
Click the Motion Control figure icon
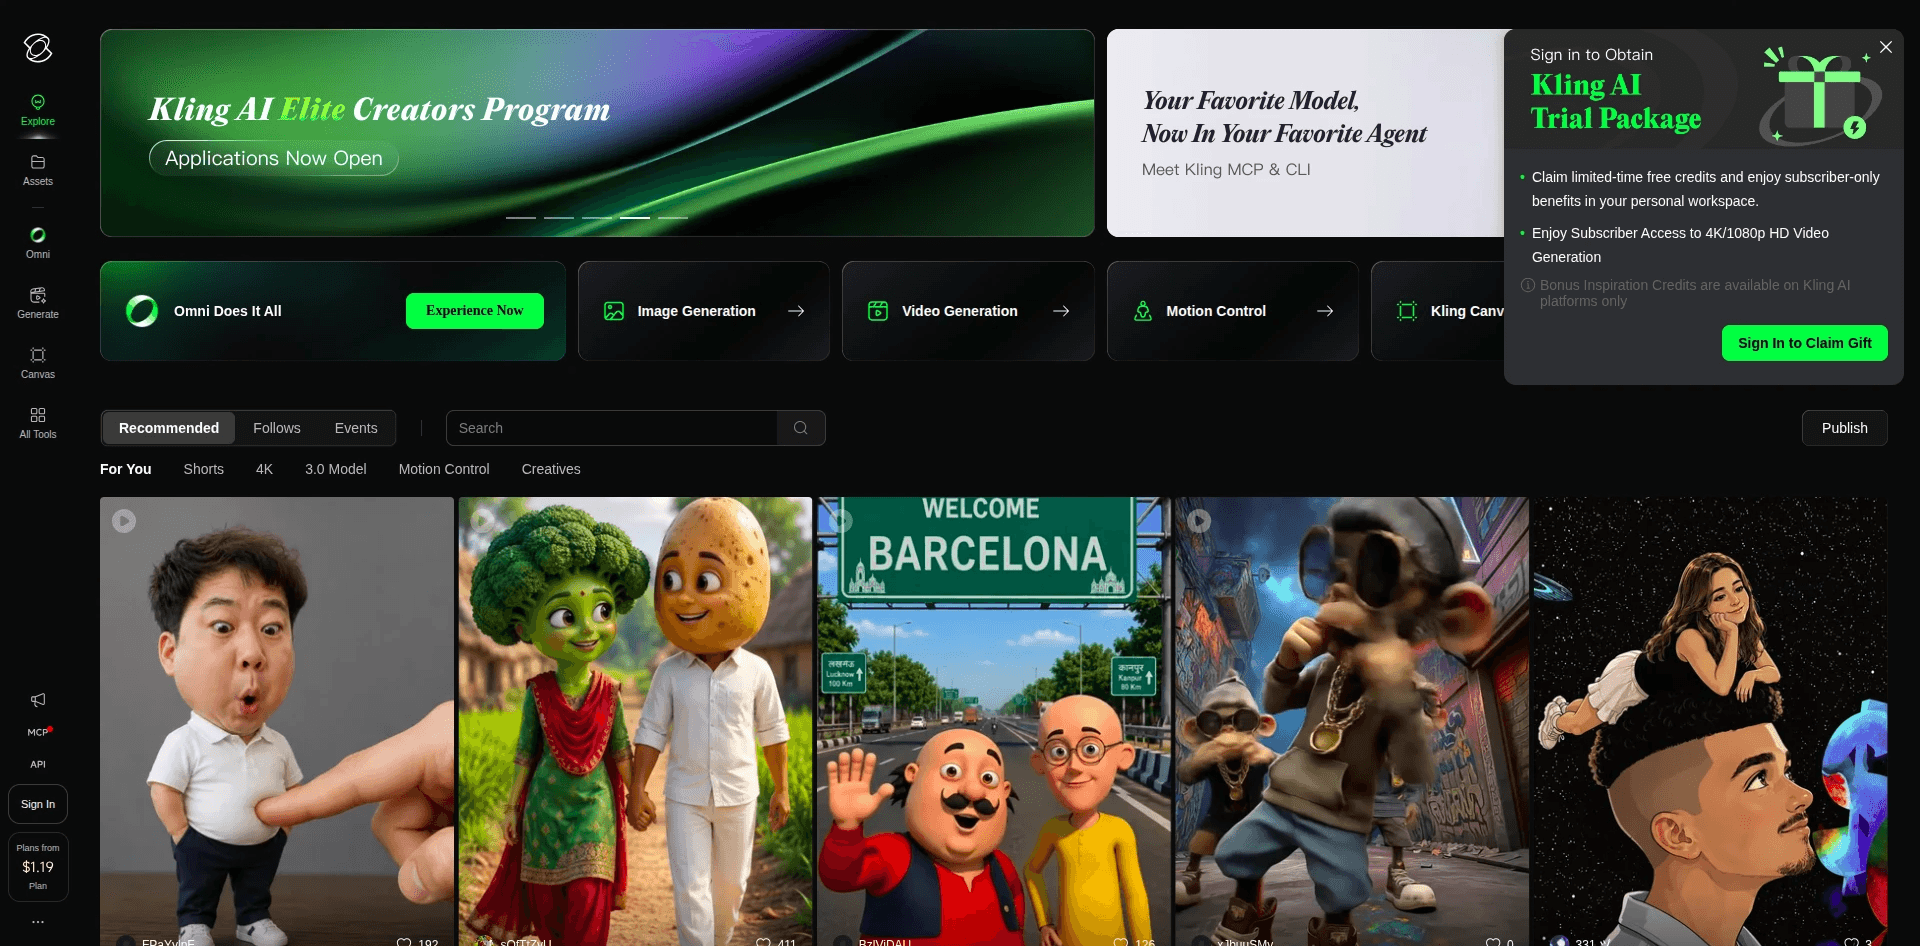[1143, 311]
